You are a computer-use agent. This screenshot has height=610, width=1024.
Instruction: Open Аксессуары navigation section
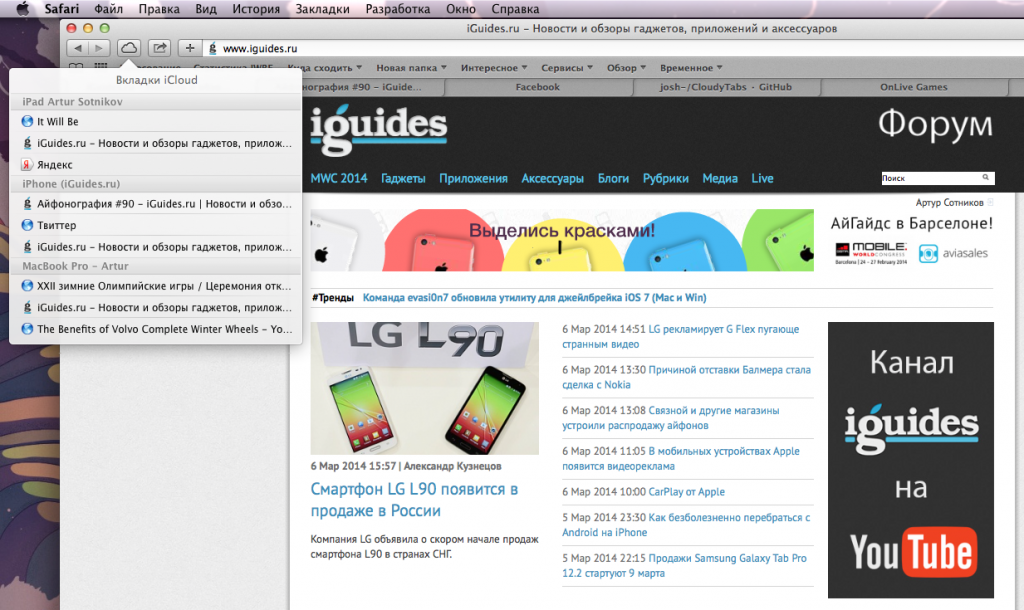552,178
